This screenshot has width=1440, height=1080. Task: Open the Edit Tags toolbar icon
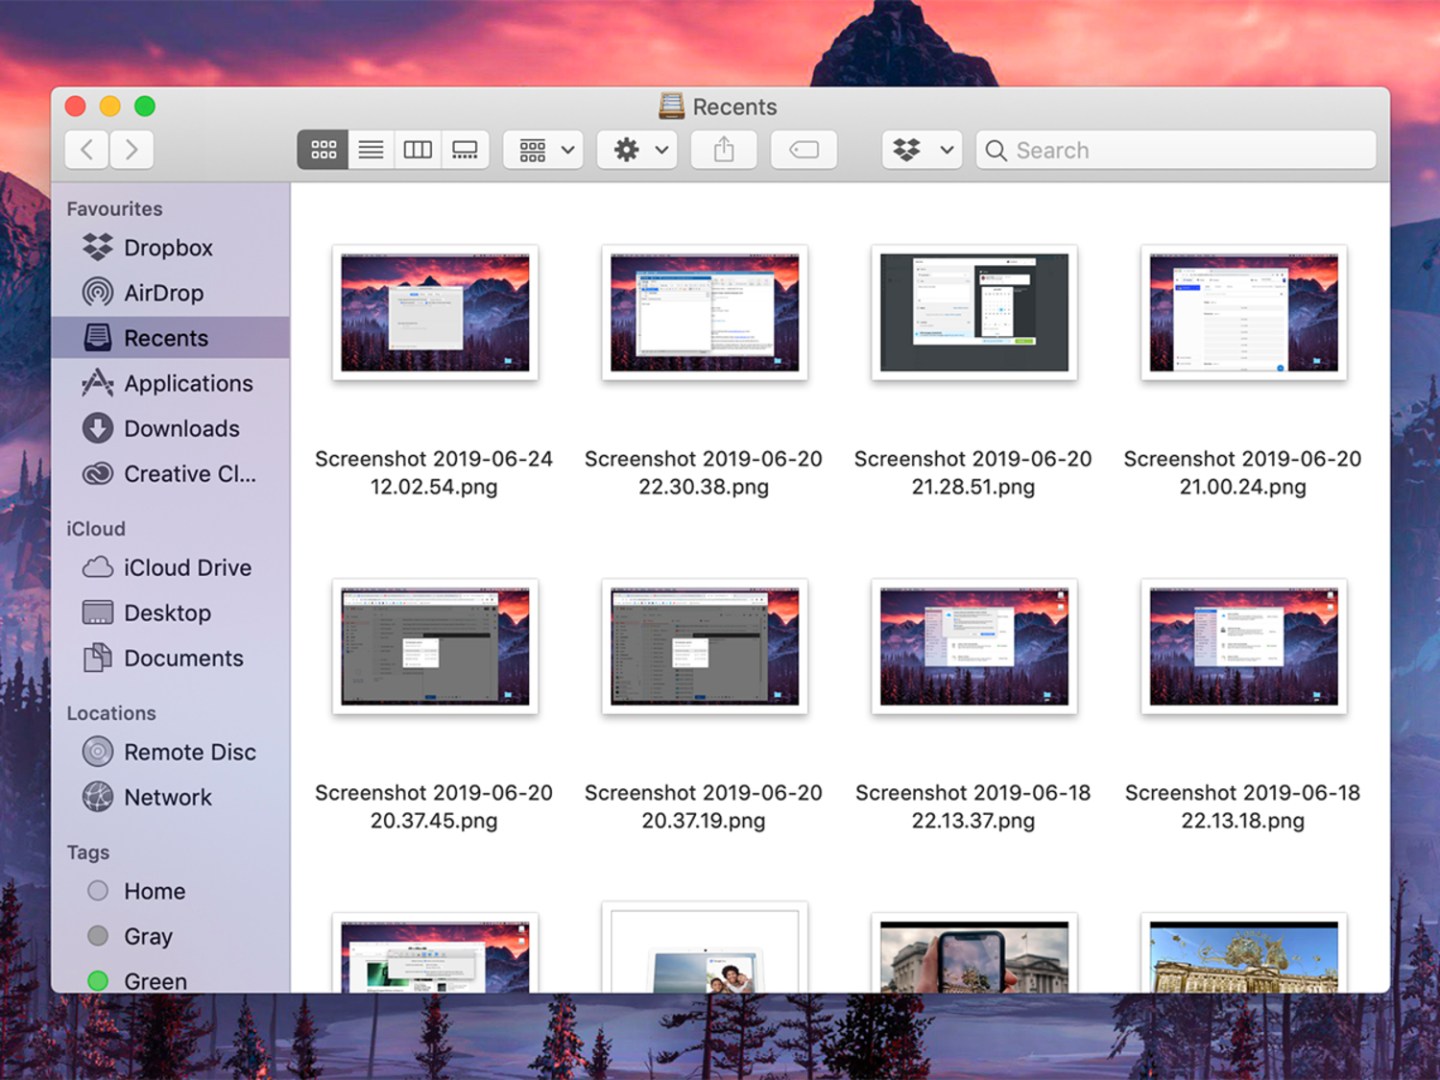coord(803,149)
